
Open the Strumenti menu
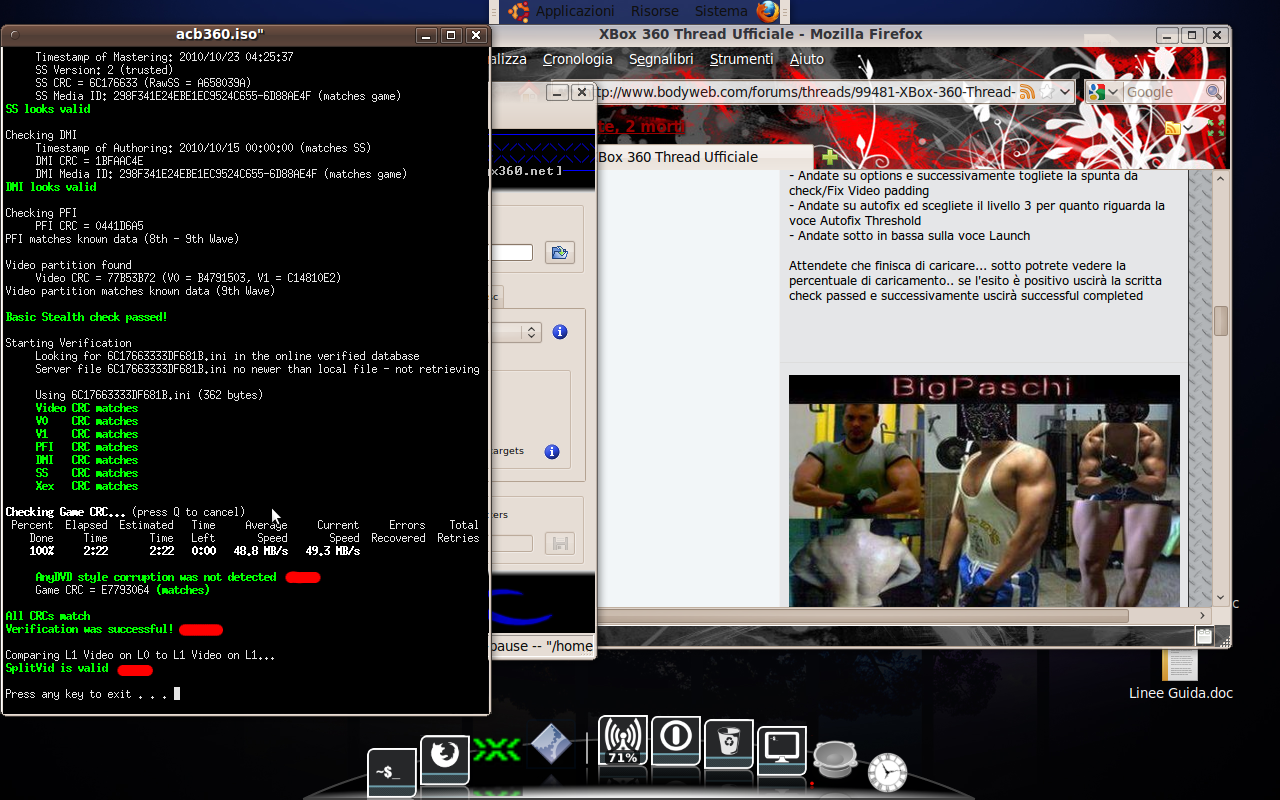coord(741,59)
